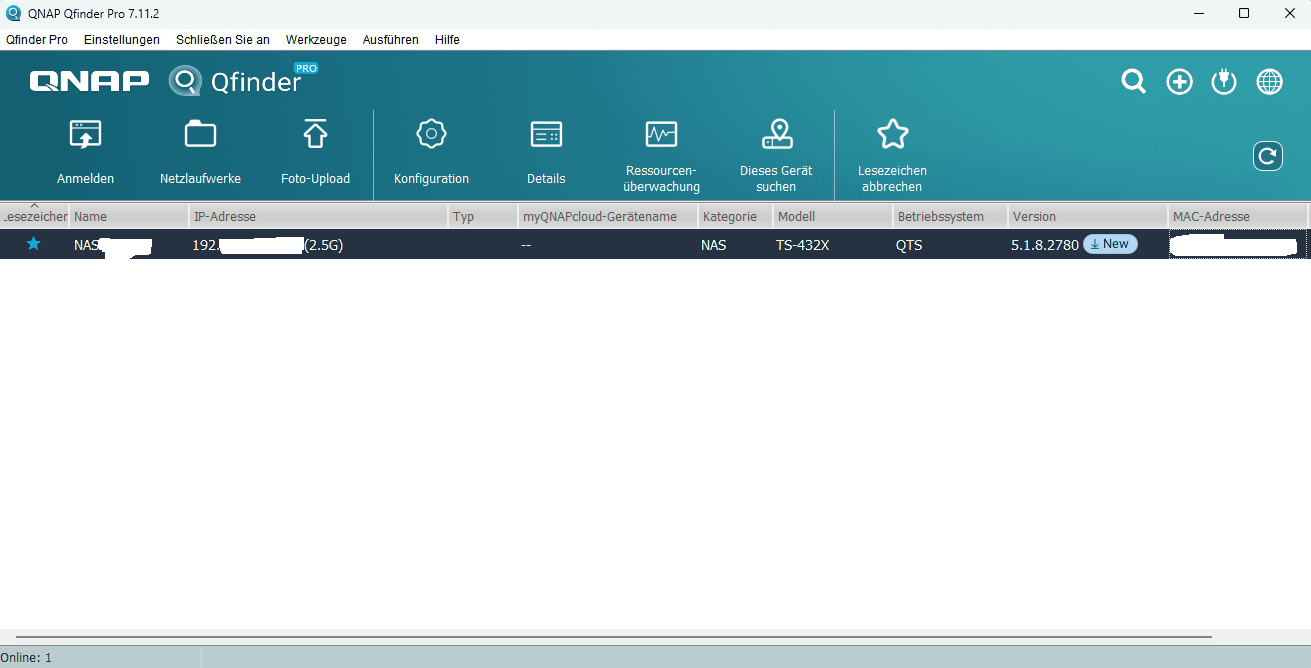Open the globe language icon
1311x668 pixels.
1269,82
